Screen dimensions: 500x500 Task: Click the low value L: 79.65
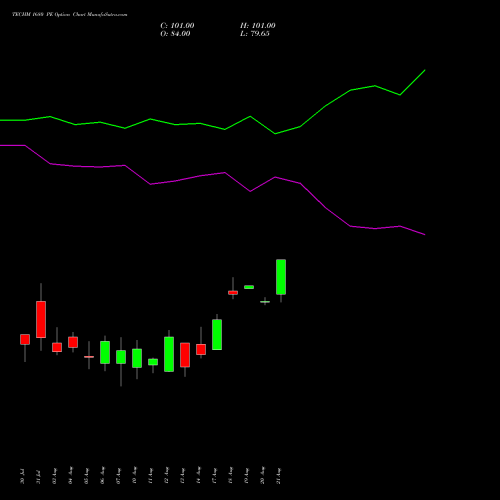point(255,34)
